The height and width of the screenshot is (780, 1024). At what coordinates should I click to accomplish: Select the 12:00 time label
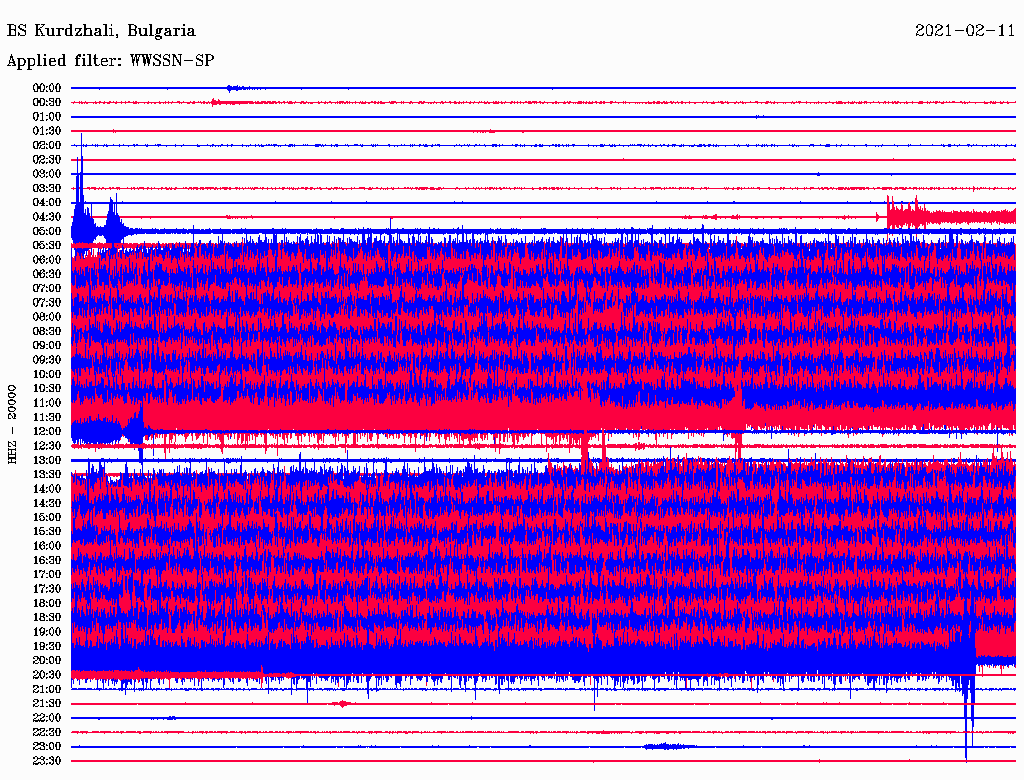click(47, 431)
